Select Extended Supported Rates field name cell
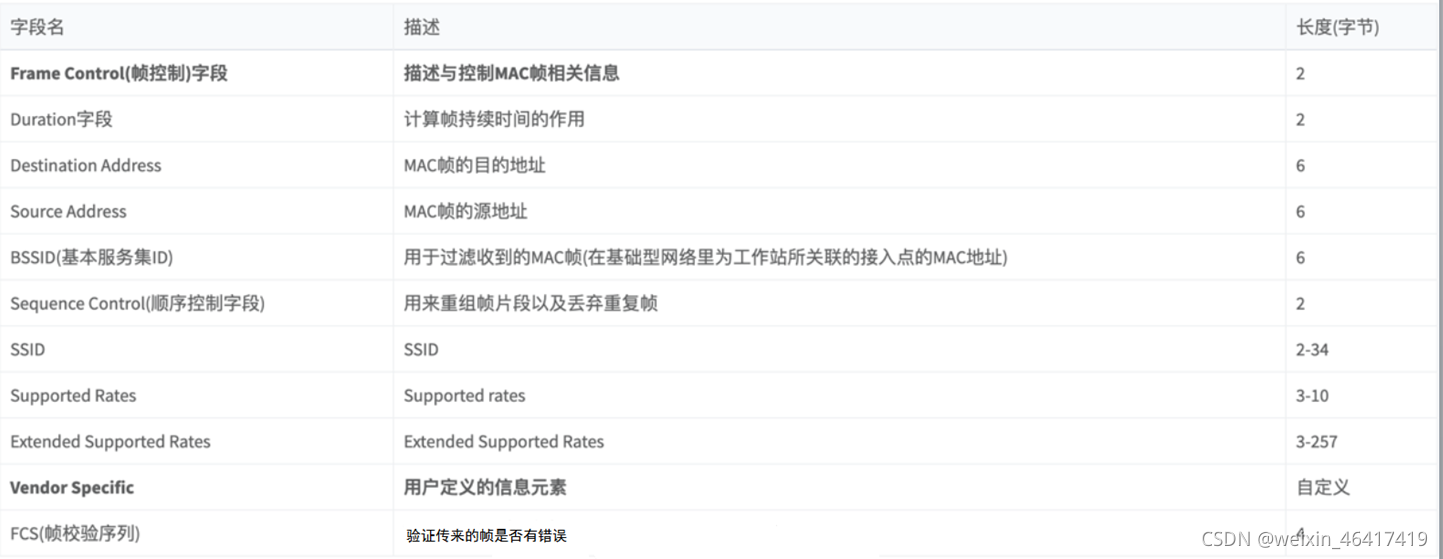Viewport: 1443px width, 559px height. tap(111, 441)
